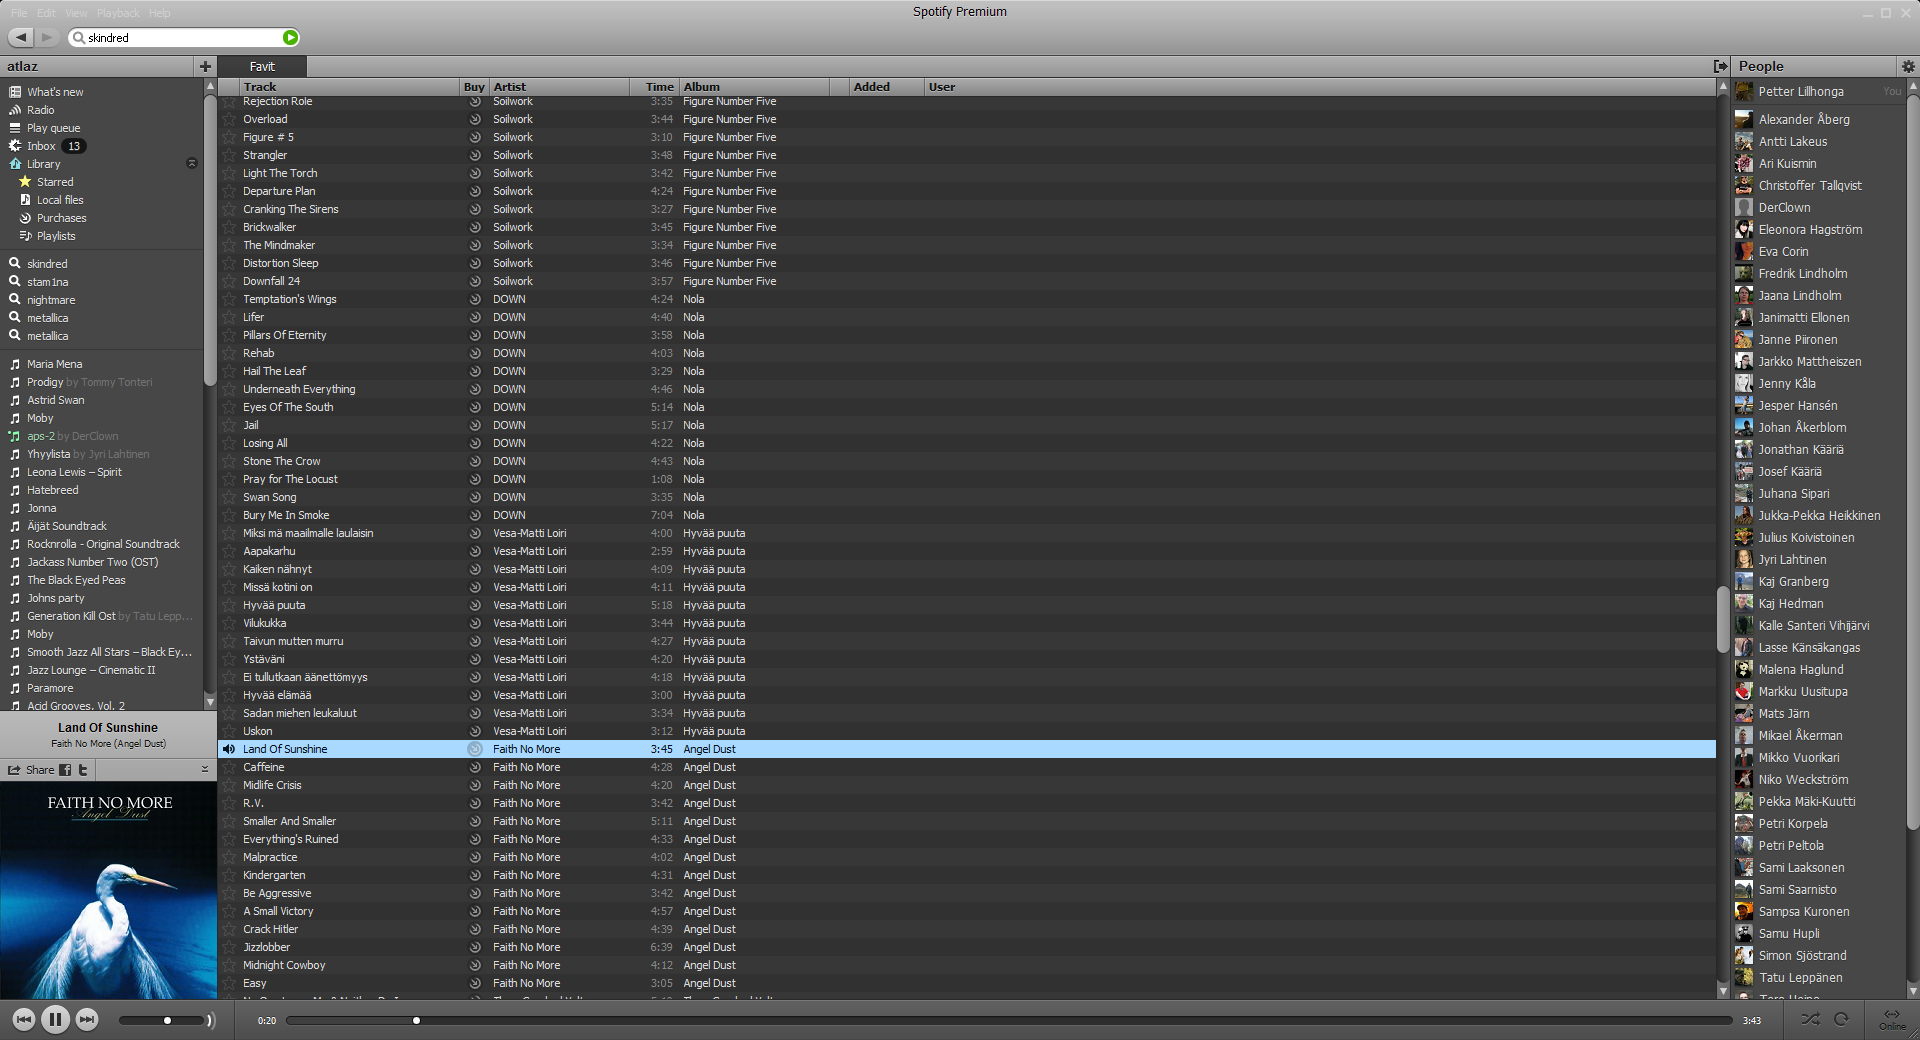Toggle shuffle playback mode
This screenshot has width=1920, height=1040.
(x=1810, y=1019)
